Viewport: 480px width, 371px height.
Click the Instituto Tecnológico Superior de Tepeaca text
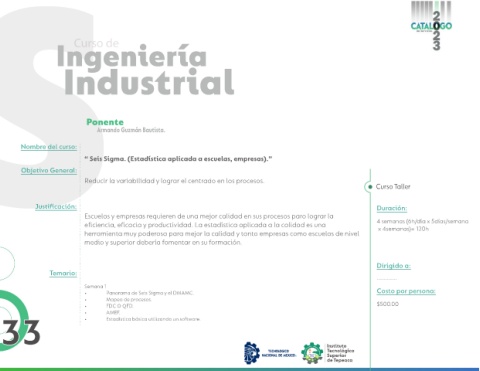(340, 353)
